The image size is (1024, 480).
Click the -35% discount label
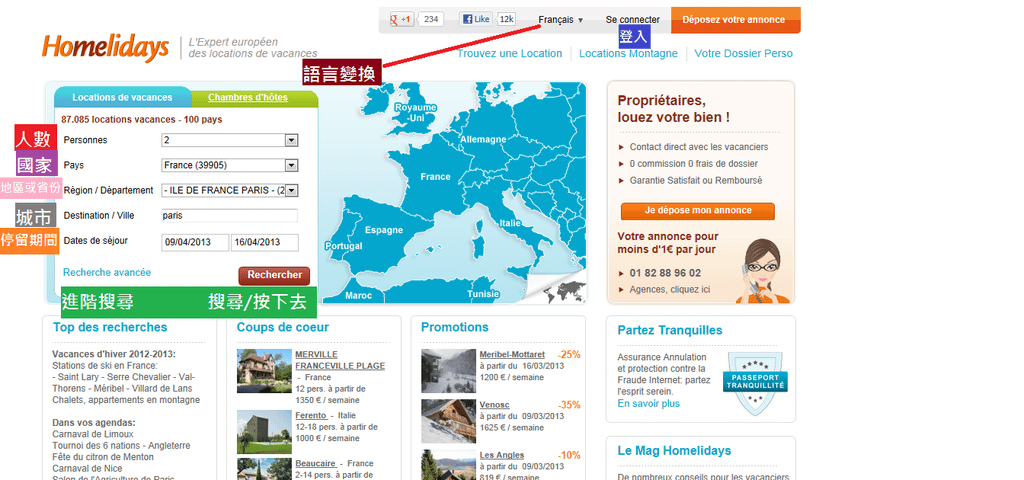pyautogui.click(x=569, y=405)
